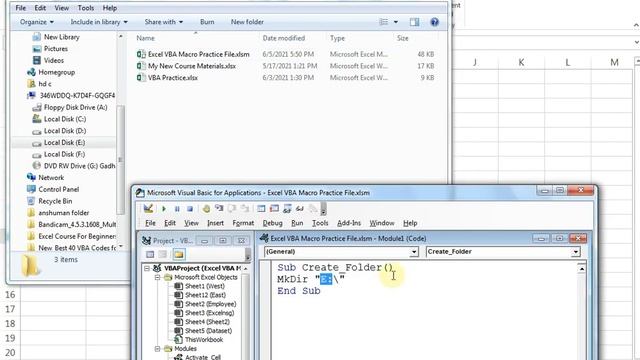The width and height of the screenshot is (640, 360).
Task: Open the anshuman folder in navigation pane
Action: click(63, 213)
